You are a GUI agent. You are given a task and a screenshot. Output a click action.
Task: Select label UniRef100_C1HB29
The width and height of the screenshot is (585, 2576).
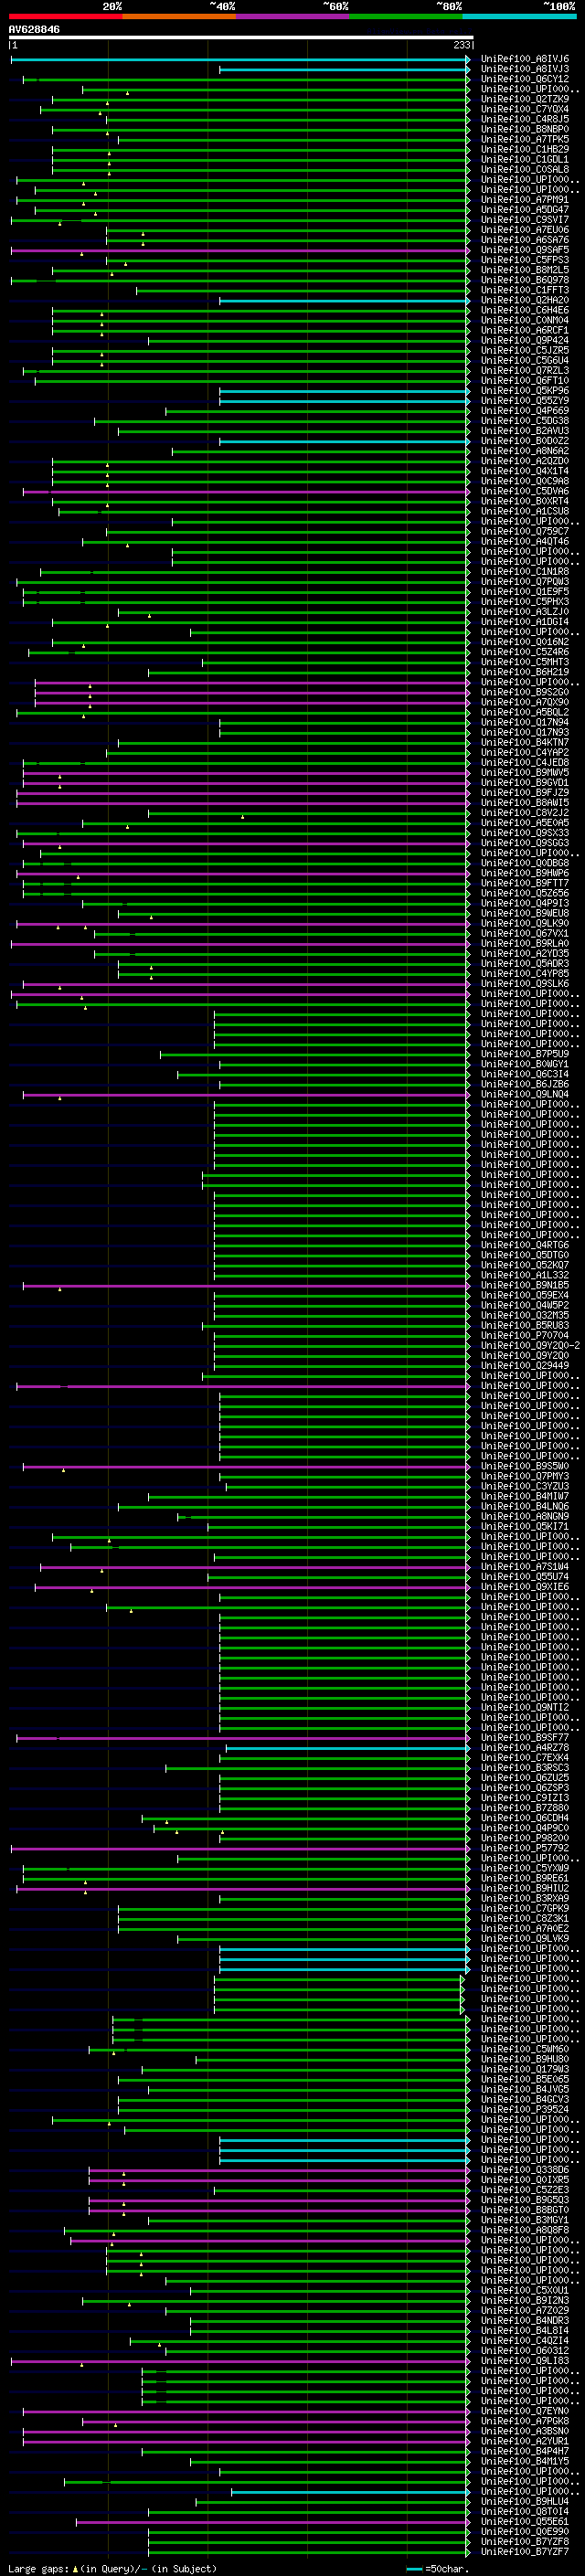click(x=524, y=149)
